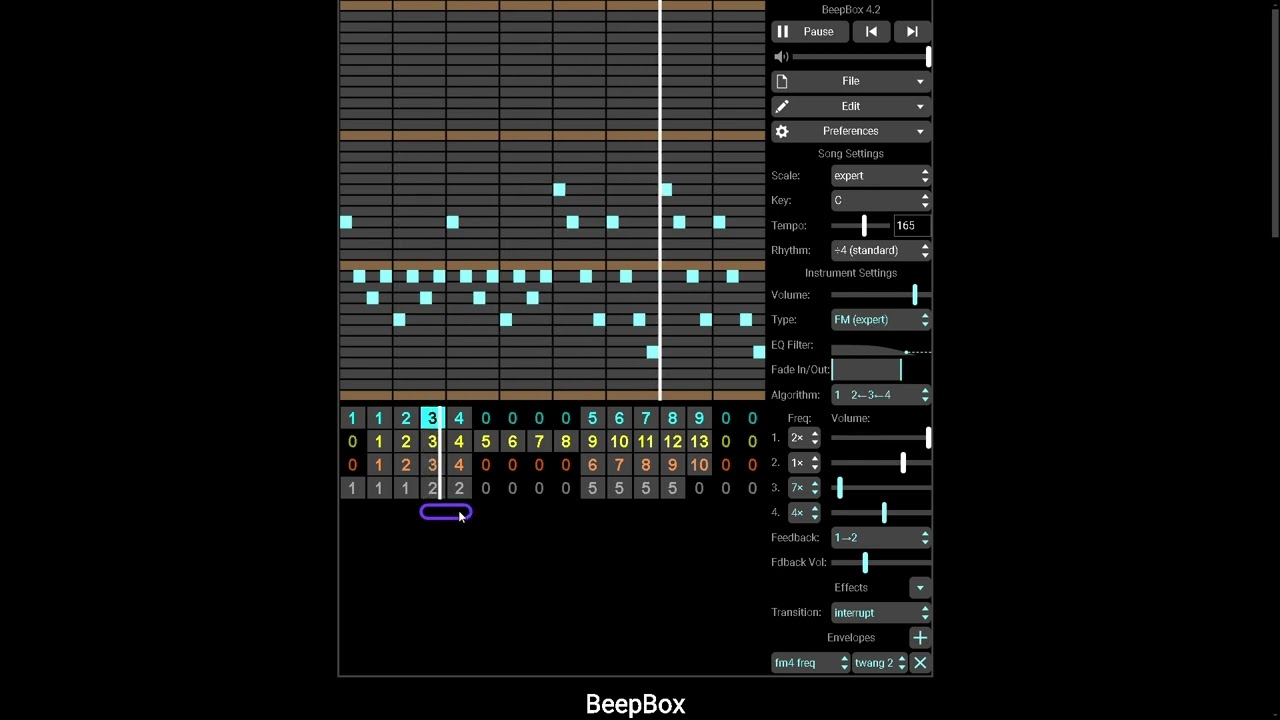The width and height of the screenshot is (1280, 720).
Task: Adjust operator 3 volume slider
Action: pyautogui.click(x=881, y=488)
